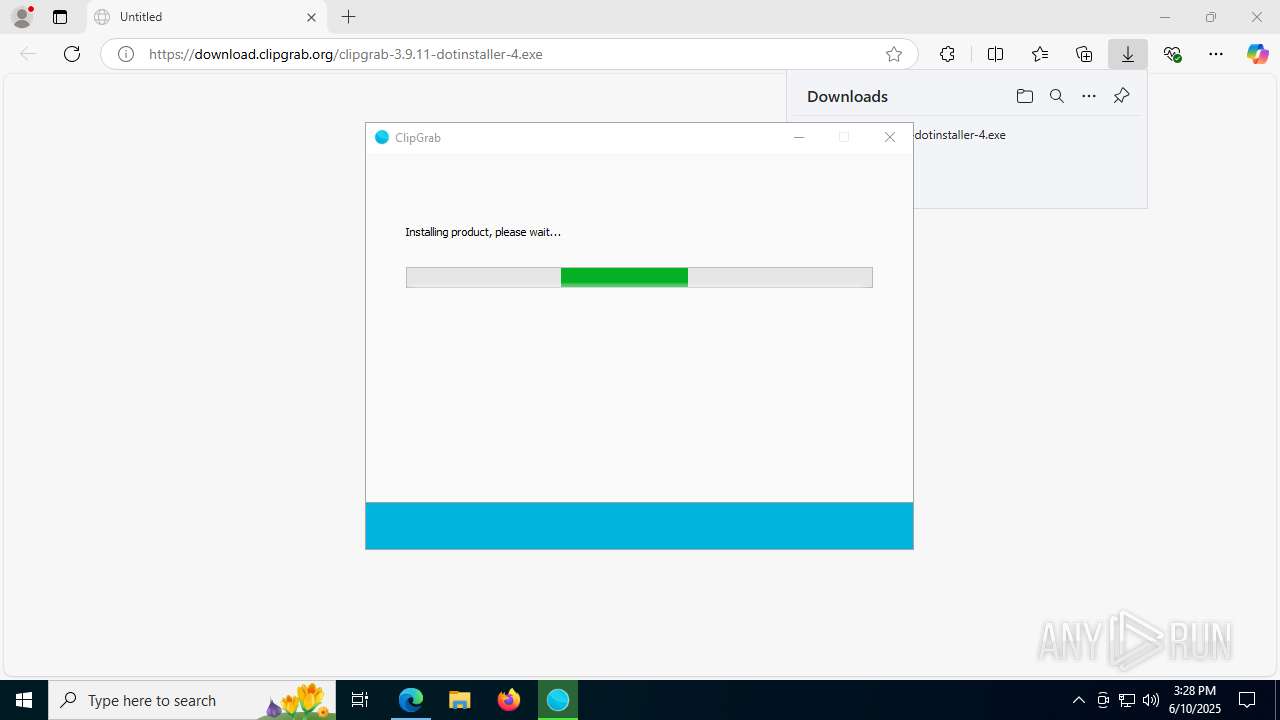Search downloads in Downloads panel
Image resolution: width=1280 pixels, height=720 pixels.
point(1057,96)
